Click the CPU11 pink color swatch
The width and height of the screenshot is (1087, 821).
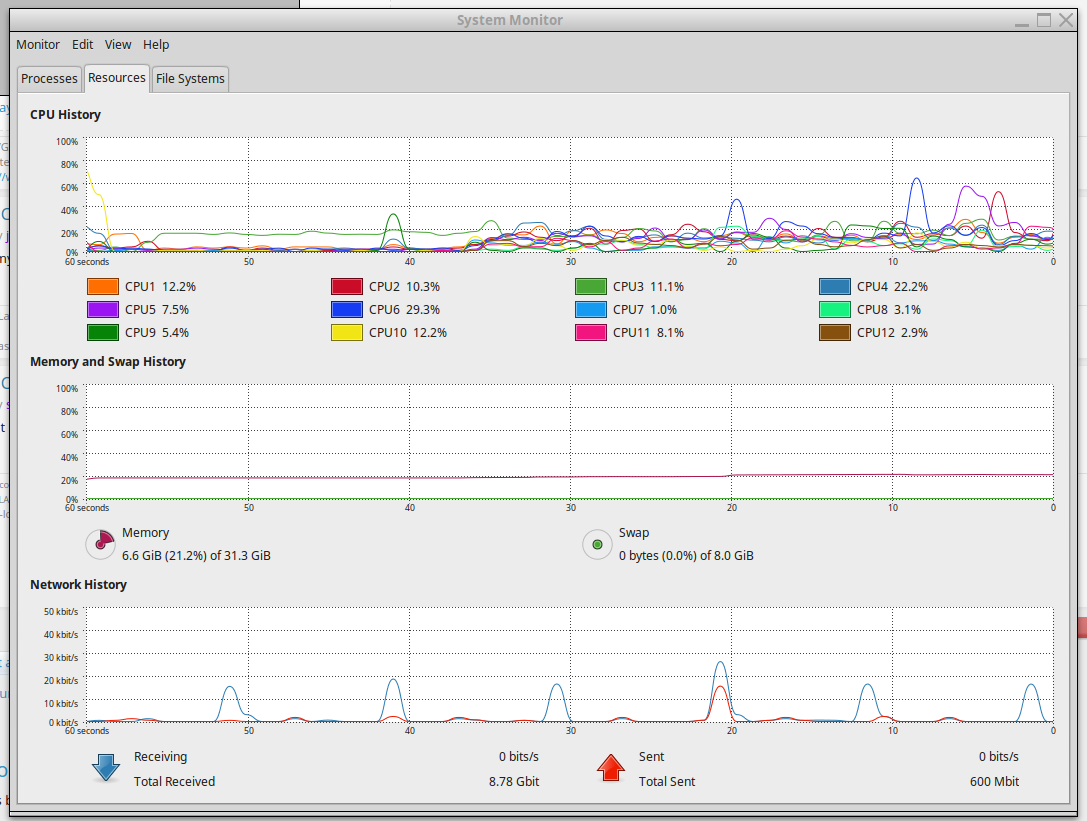[591, 332]
